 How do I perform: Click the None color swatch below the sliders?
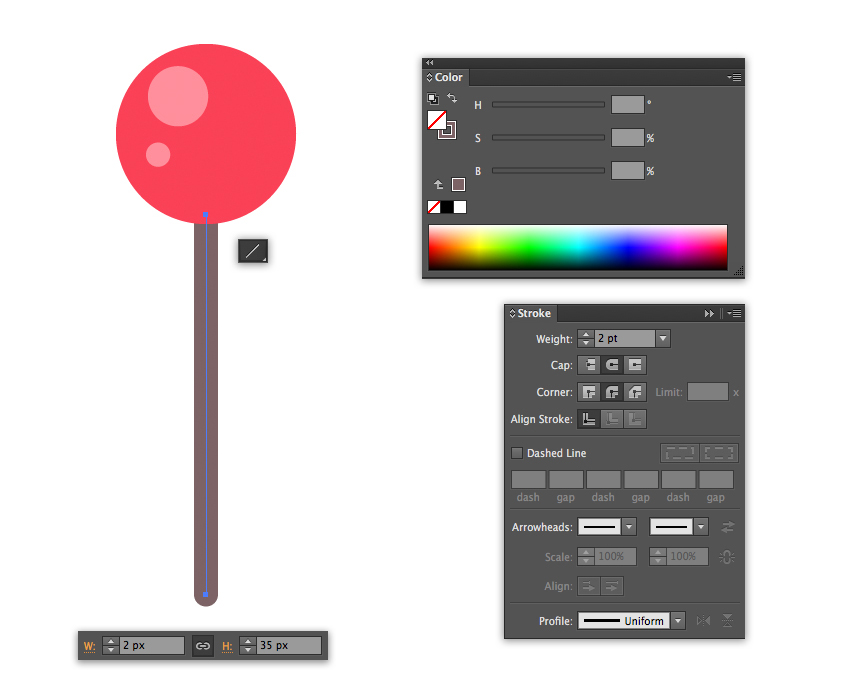pos(434,207)
